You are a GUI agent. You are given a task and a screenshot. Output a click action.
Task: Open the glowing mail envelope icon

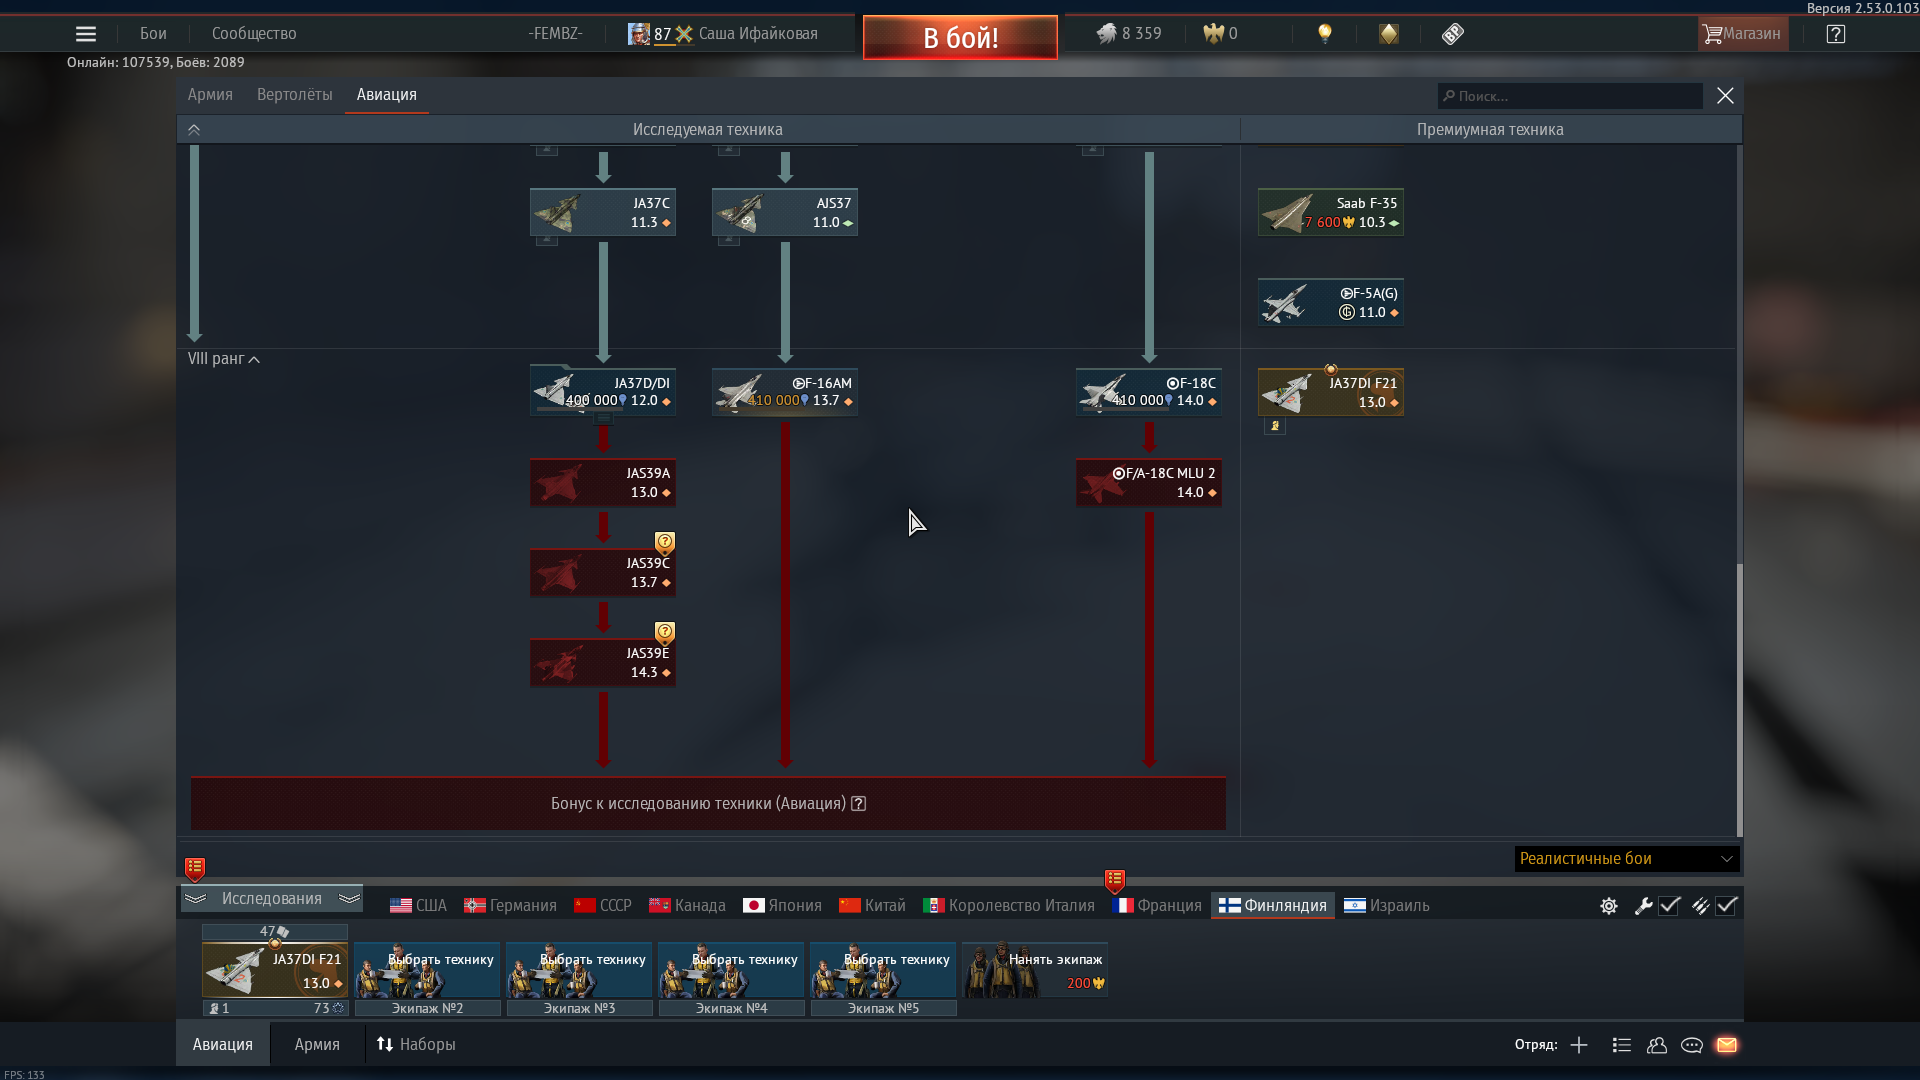click(1727, 1045)
